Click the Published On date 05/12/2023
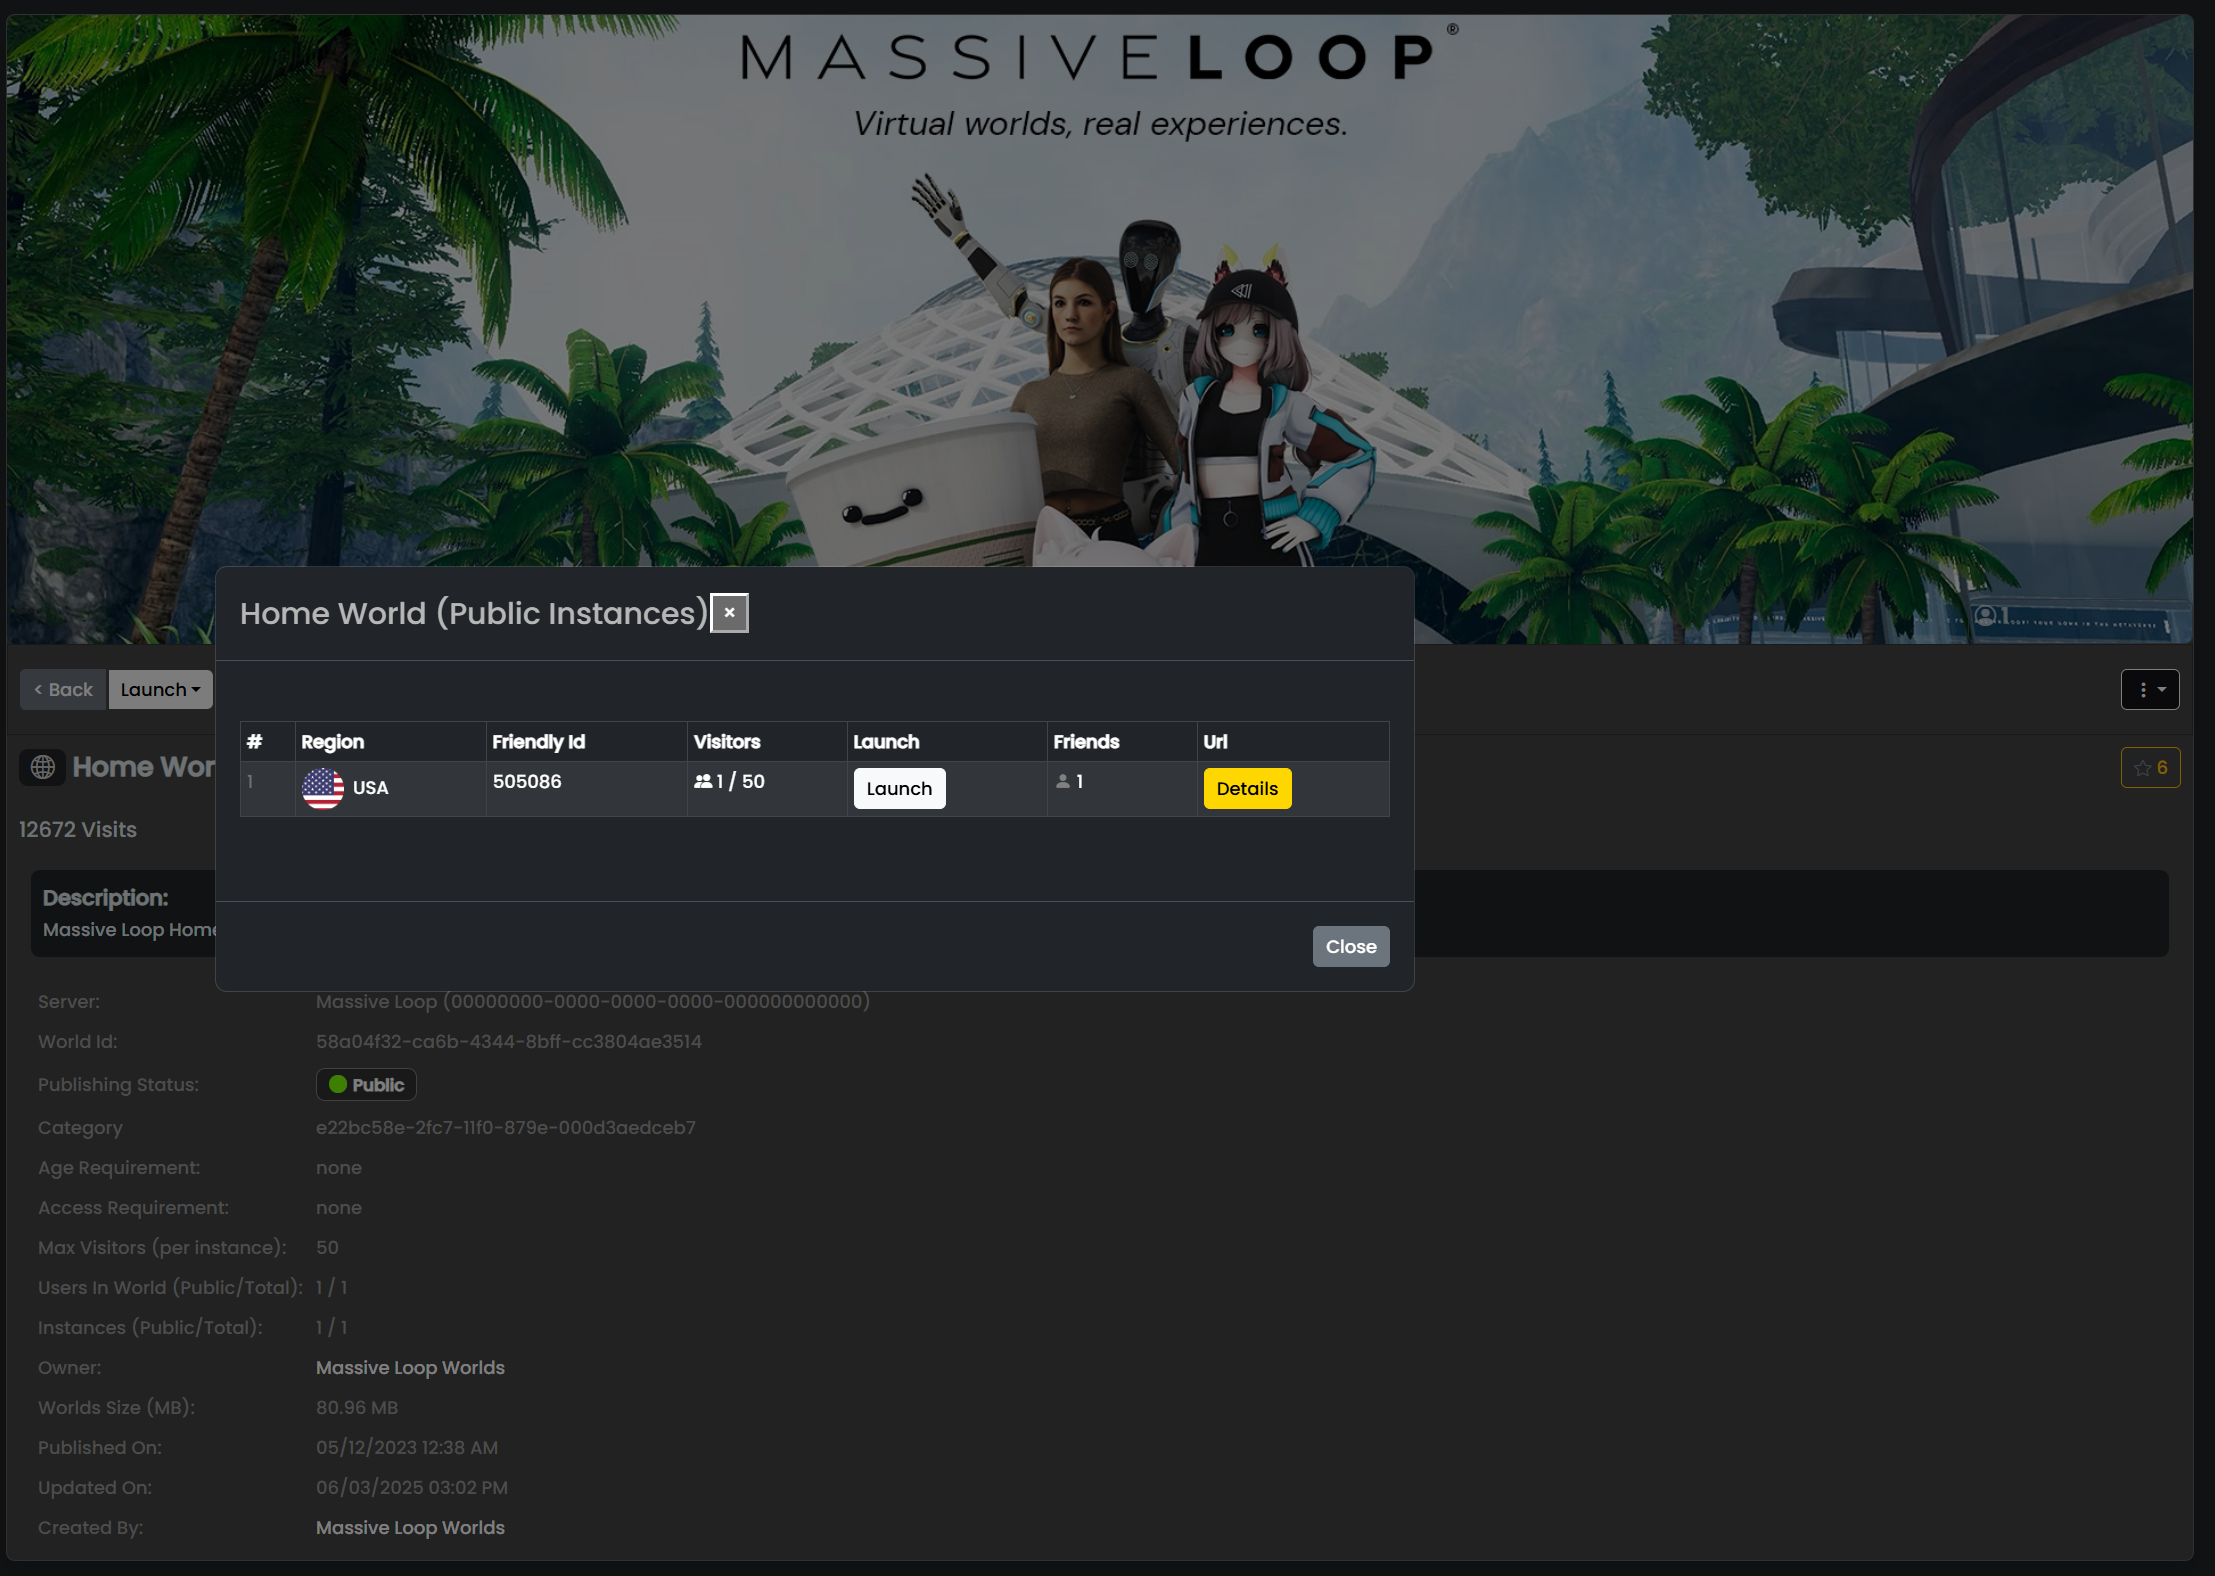This screenshot has height=1576, width=2215. coord(407,1447)
